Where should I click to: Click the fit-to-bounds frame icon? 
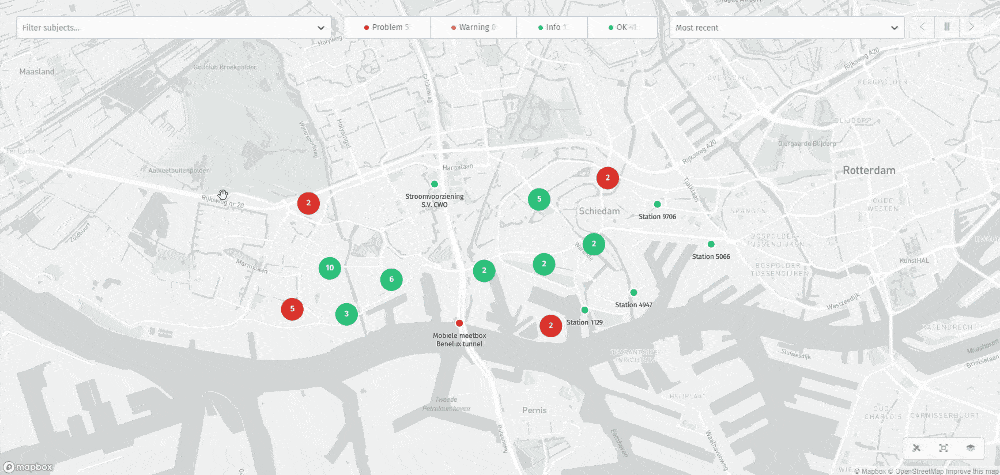point(943,449)
